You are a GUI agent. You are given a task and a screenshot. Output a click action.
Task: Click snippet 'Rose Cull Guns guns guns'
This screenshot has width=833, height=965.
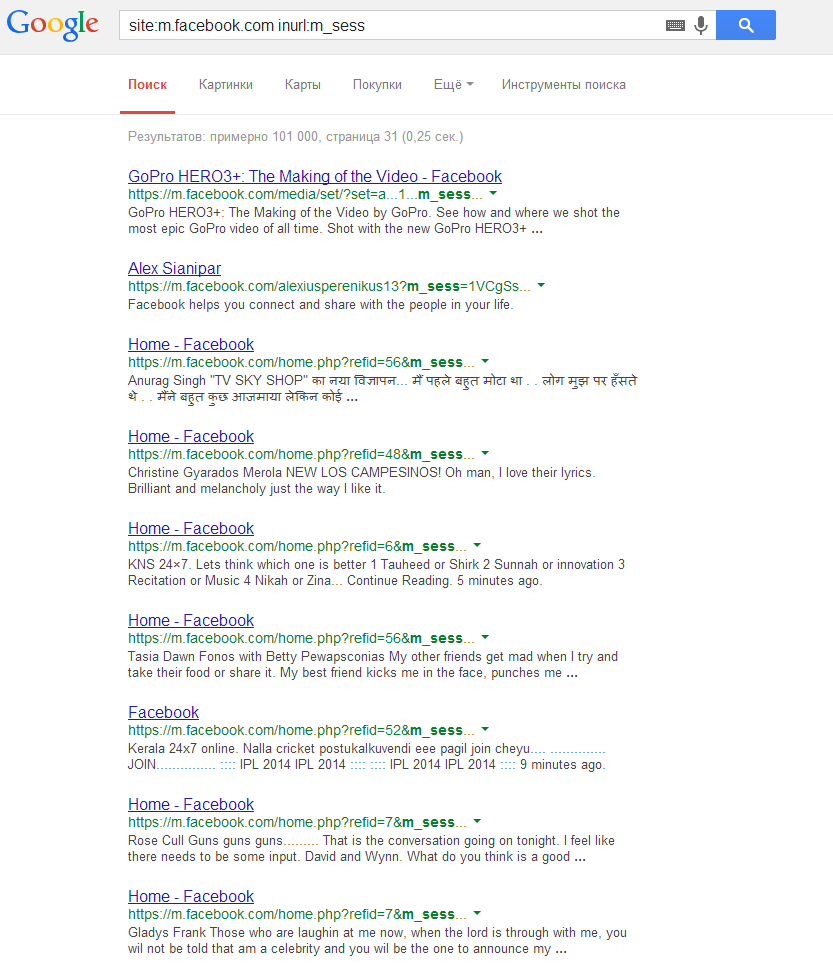[205, 841]
